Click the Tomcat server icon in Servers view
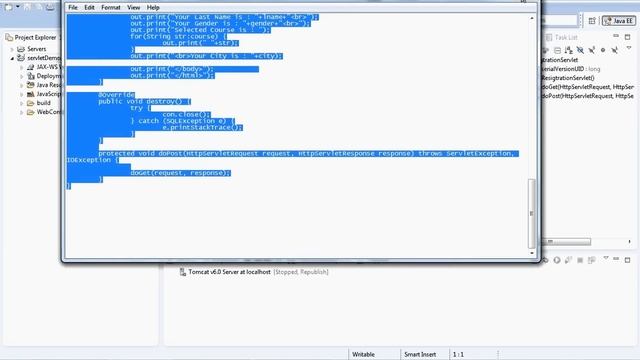This screenshot has height=360, width=640. (183, 272)
